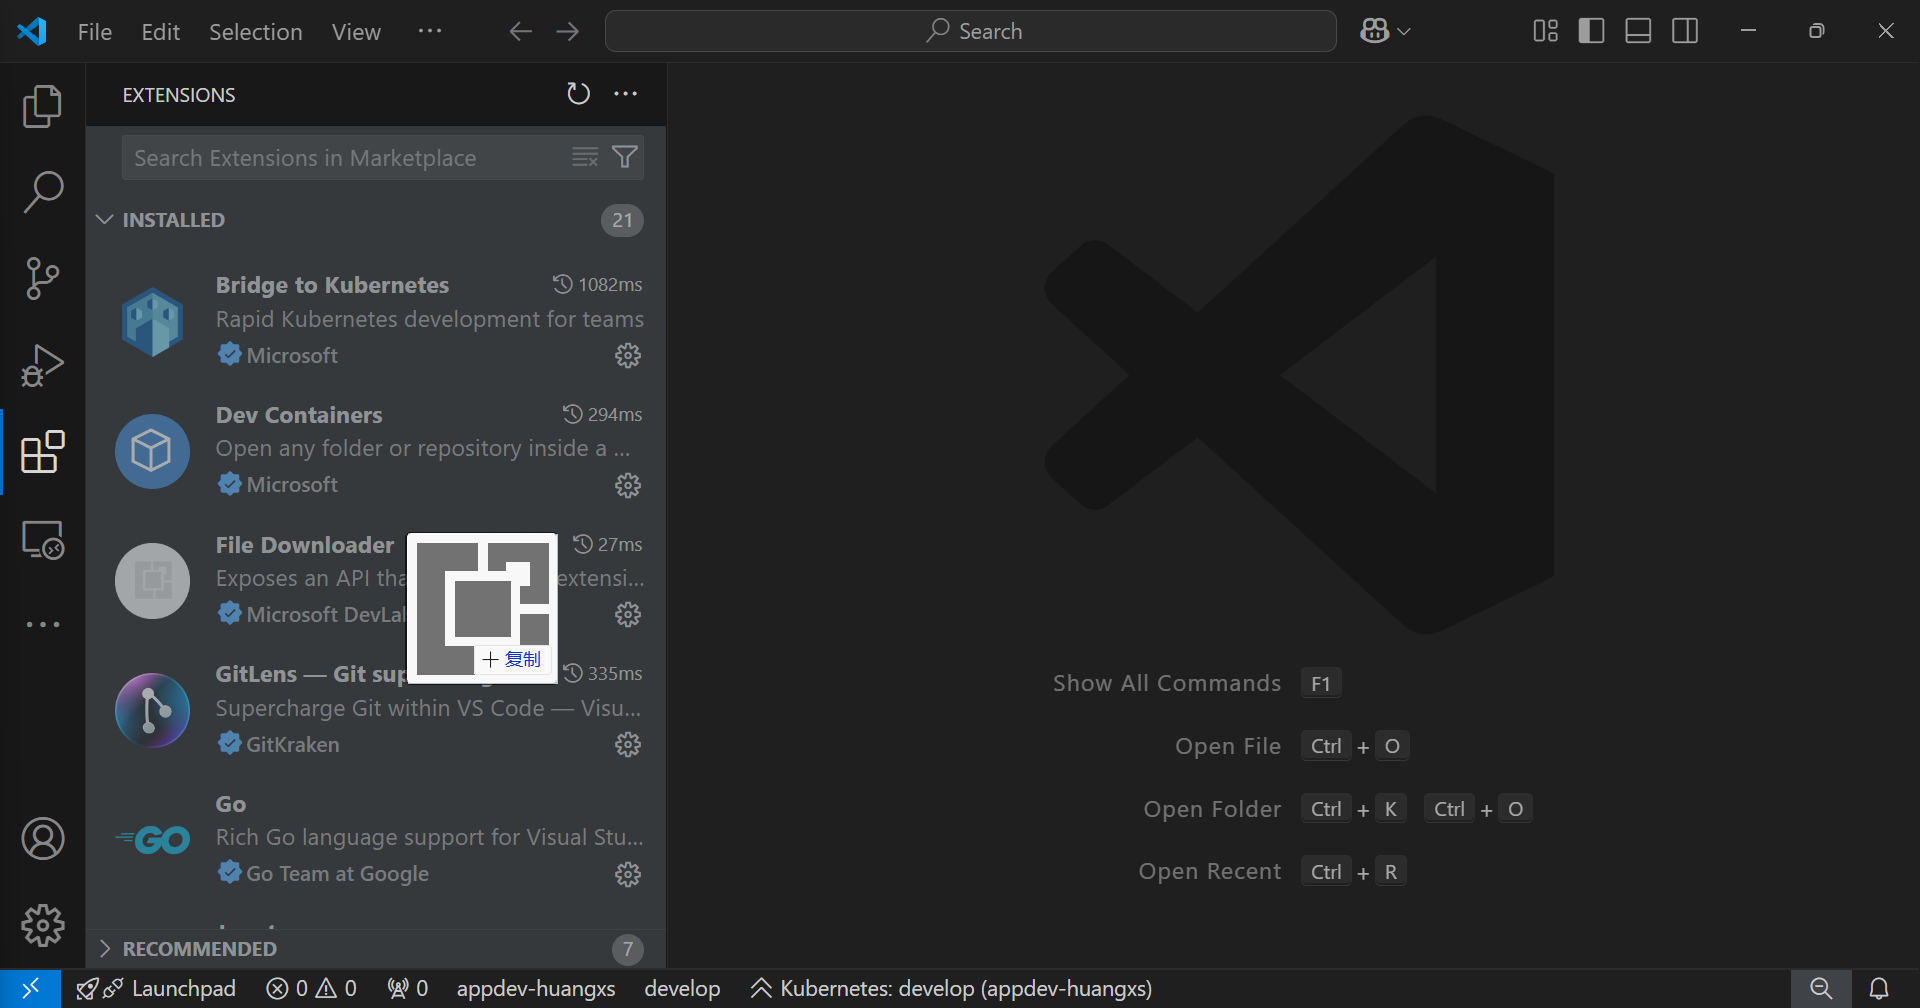Click the notifications bell in status bar

(x=1879, y=988)
